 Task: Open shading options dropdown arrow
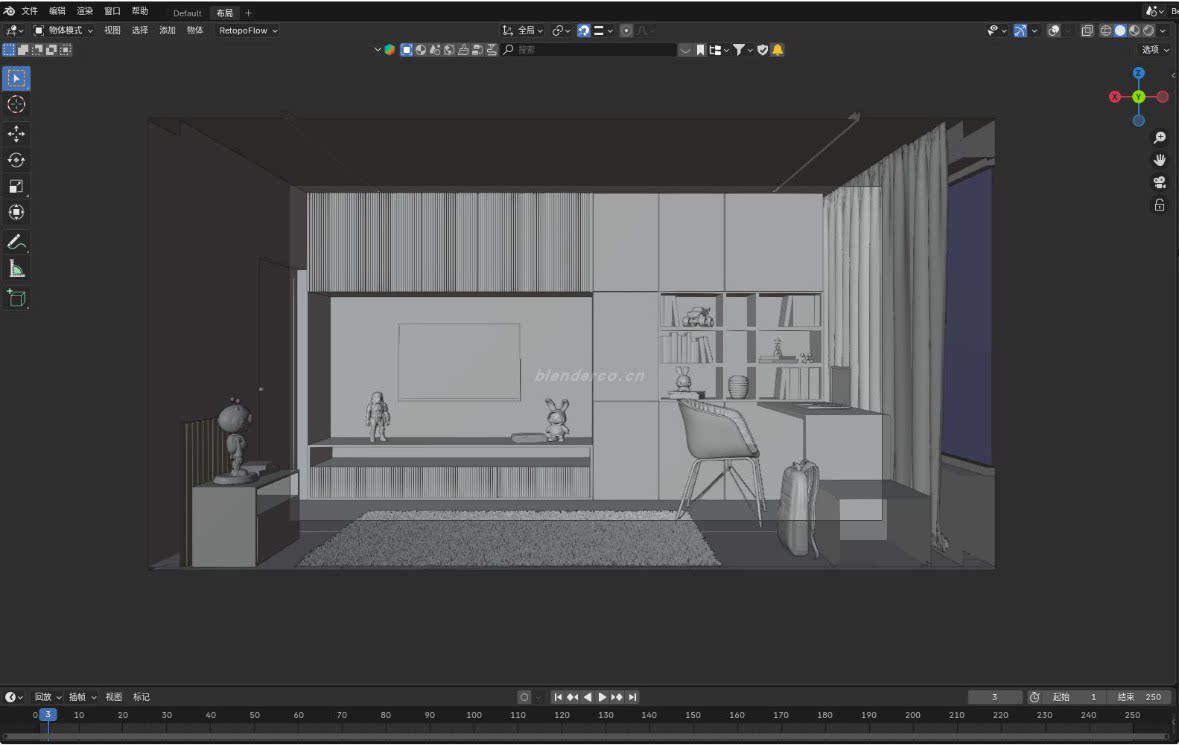coord(1163,31)
